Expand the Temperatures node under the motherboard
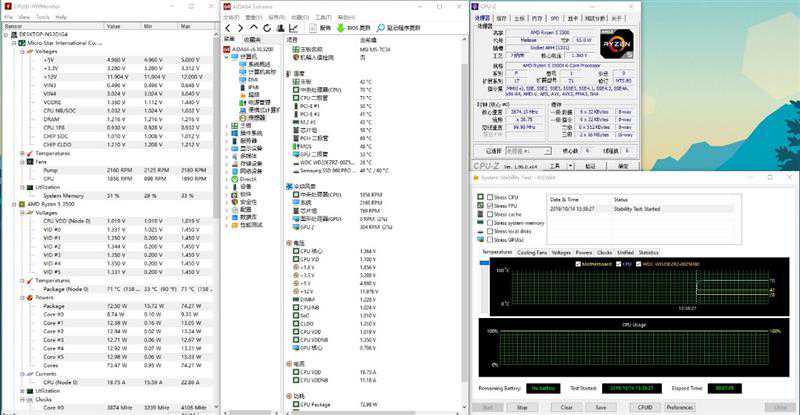This screenshot has width=800, height=415. pyautogui.click(x=21, y=153)
